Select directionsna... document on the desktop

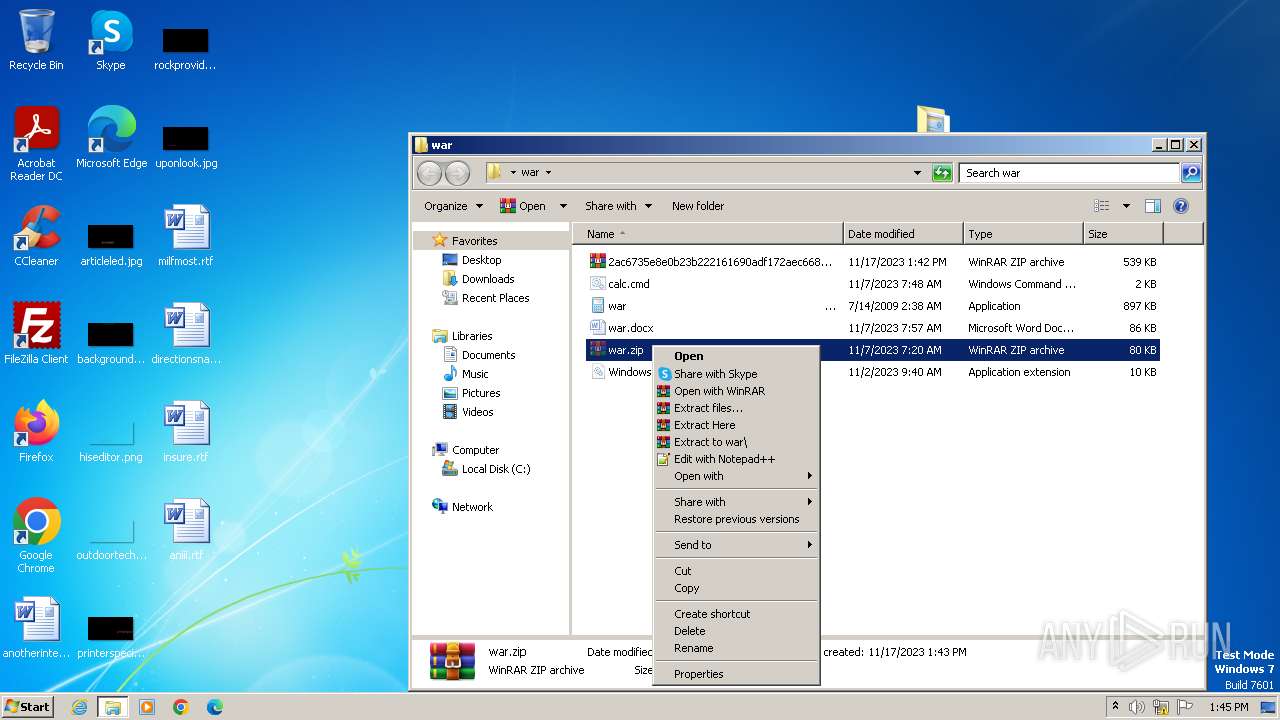coord(186,333)
